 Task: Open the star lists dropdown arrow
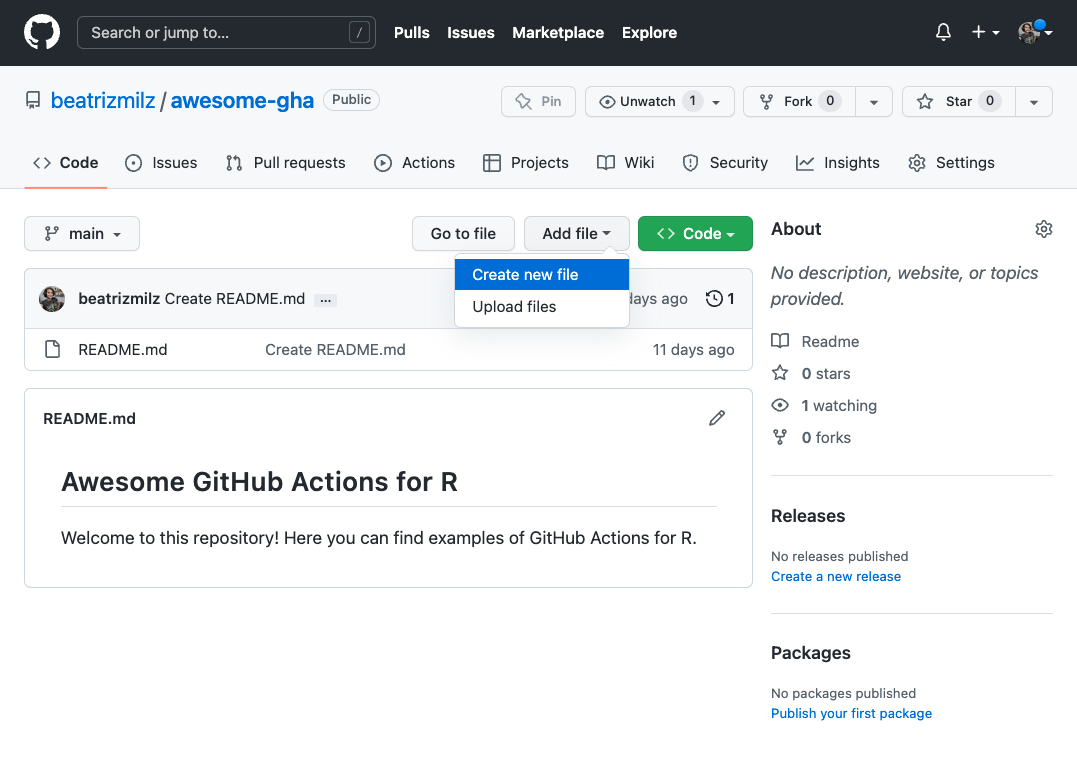pos(1034,101)
